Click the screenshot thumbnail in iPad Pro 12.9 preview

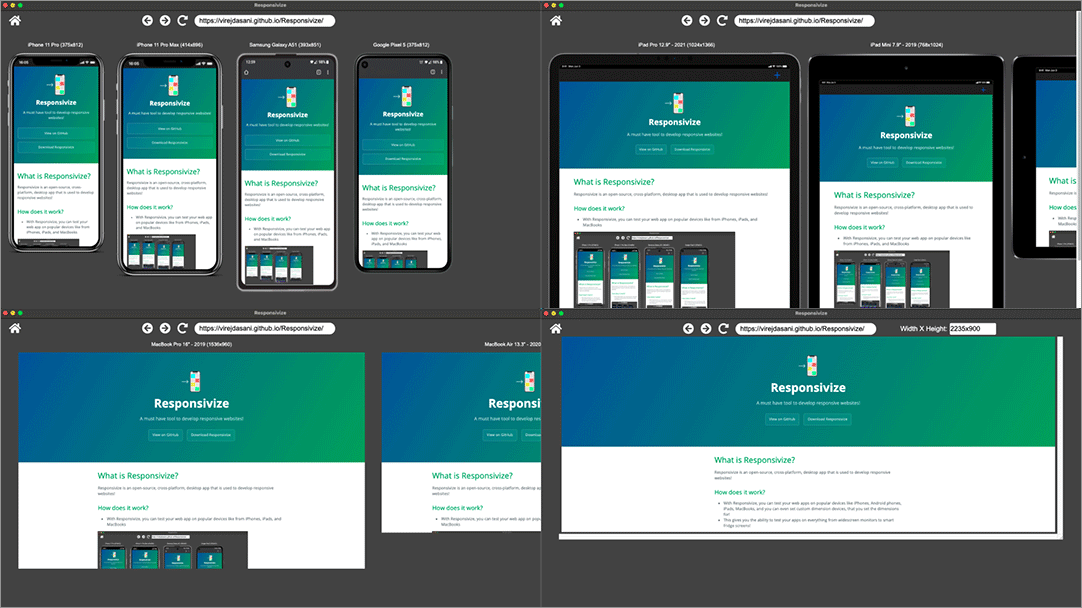654,270
